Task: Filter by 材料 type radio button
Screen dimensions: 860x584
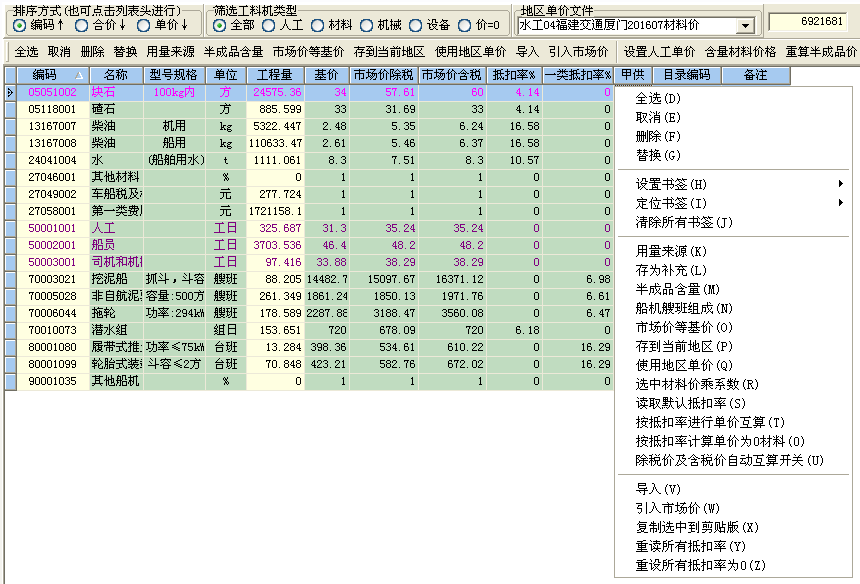Action: 318,25
